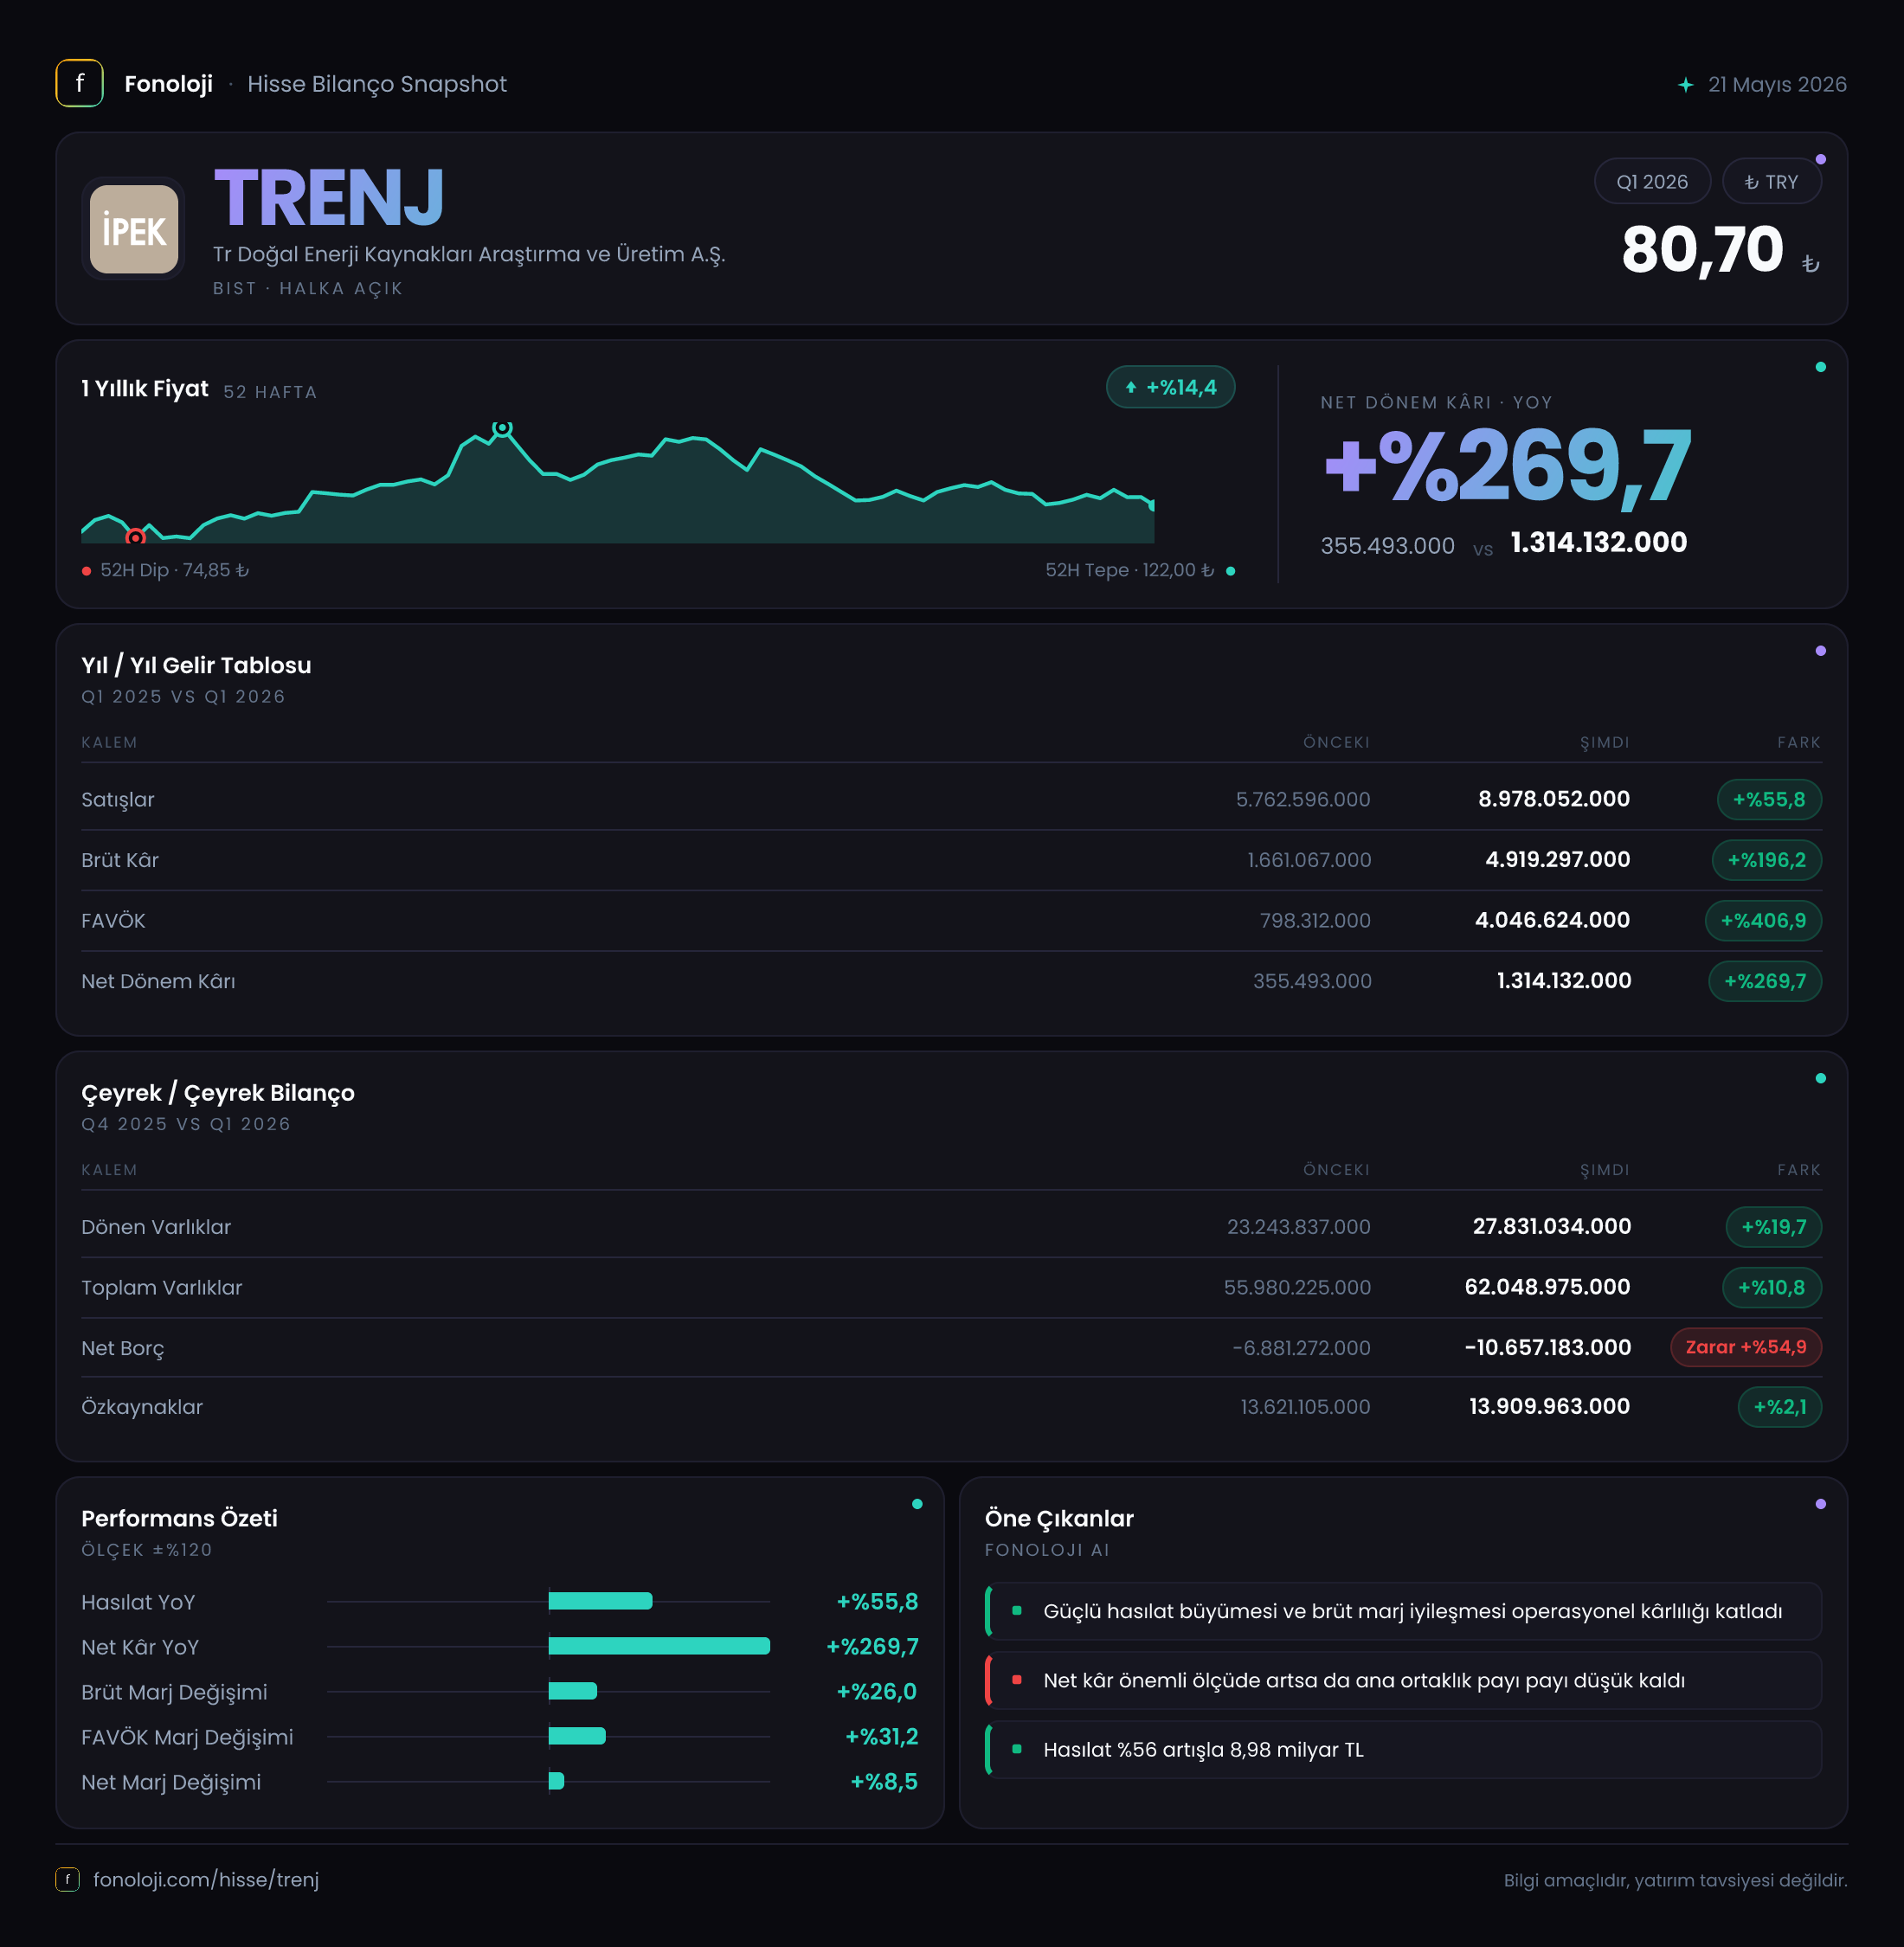Click the +%19,7 badge for Dönen Varlıklar
The height and width of the screenshot is (1947, 1904).
tap(1774, 1227)
